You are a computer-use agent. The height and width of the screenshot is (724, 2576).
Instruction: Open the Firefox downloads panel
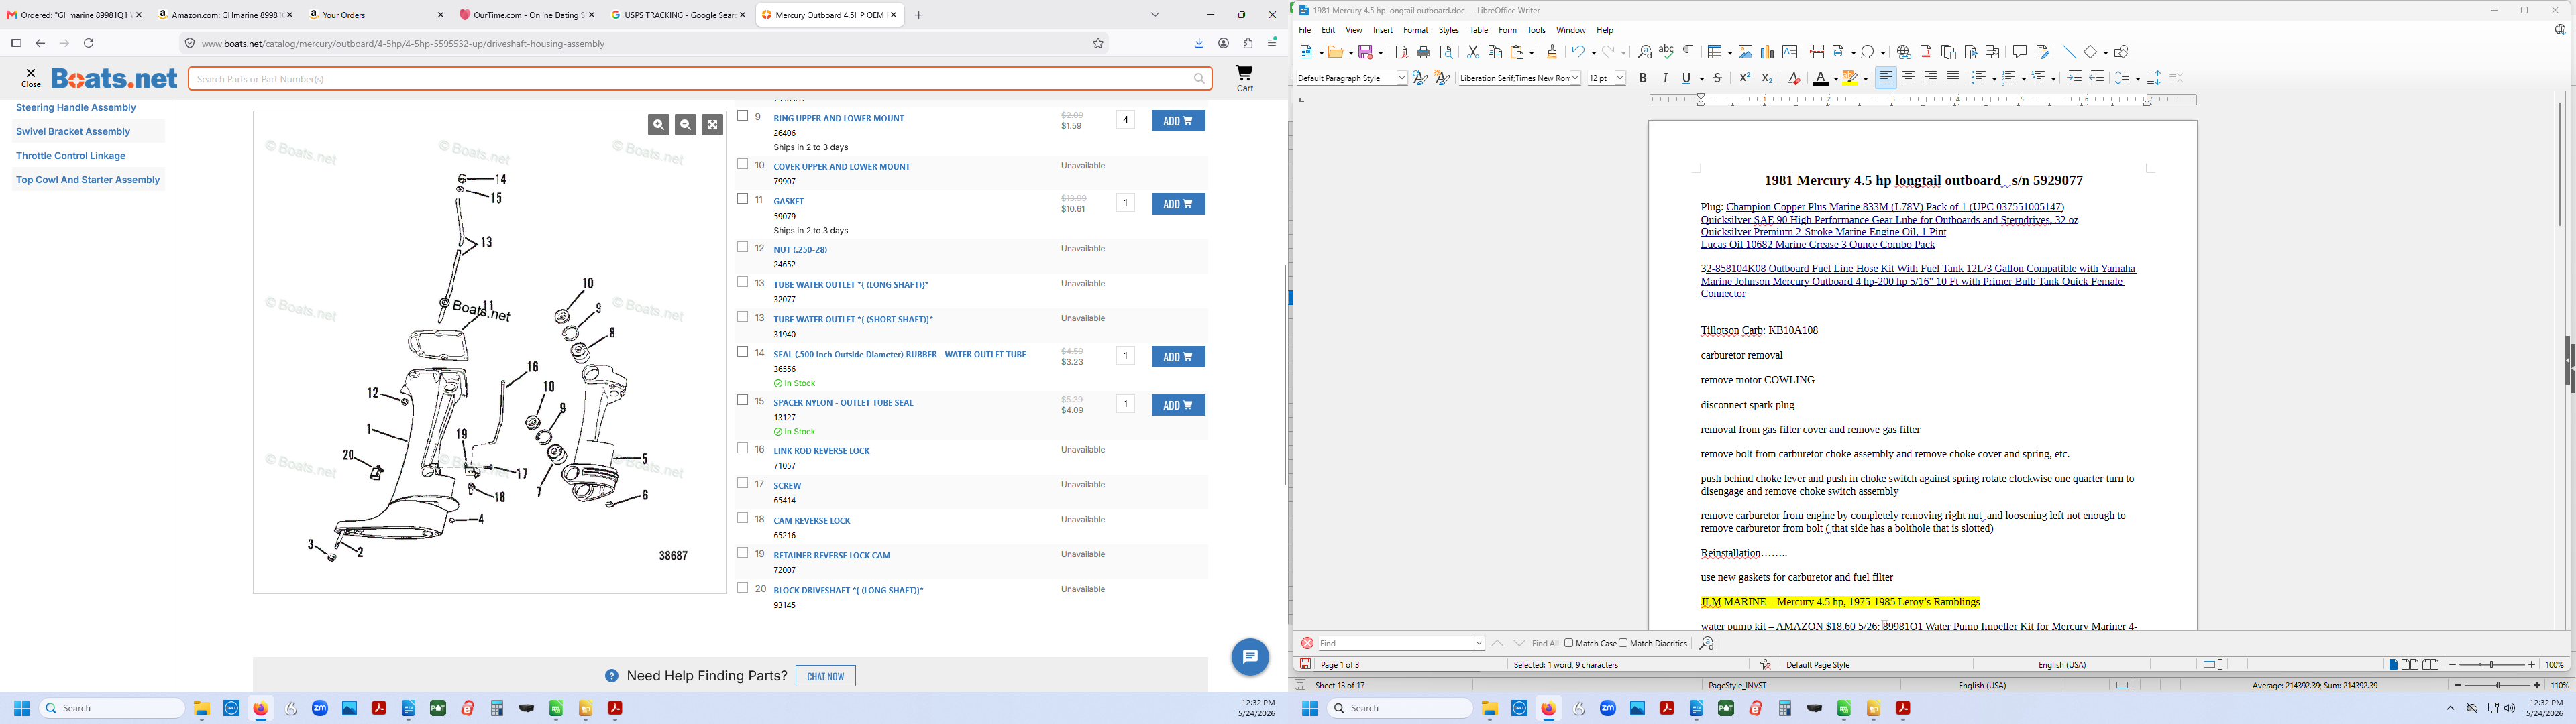pos(1199,44)
